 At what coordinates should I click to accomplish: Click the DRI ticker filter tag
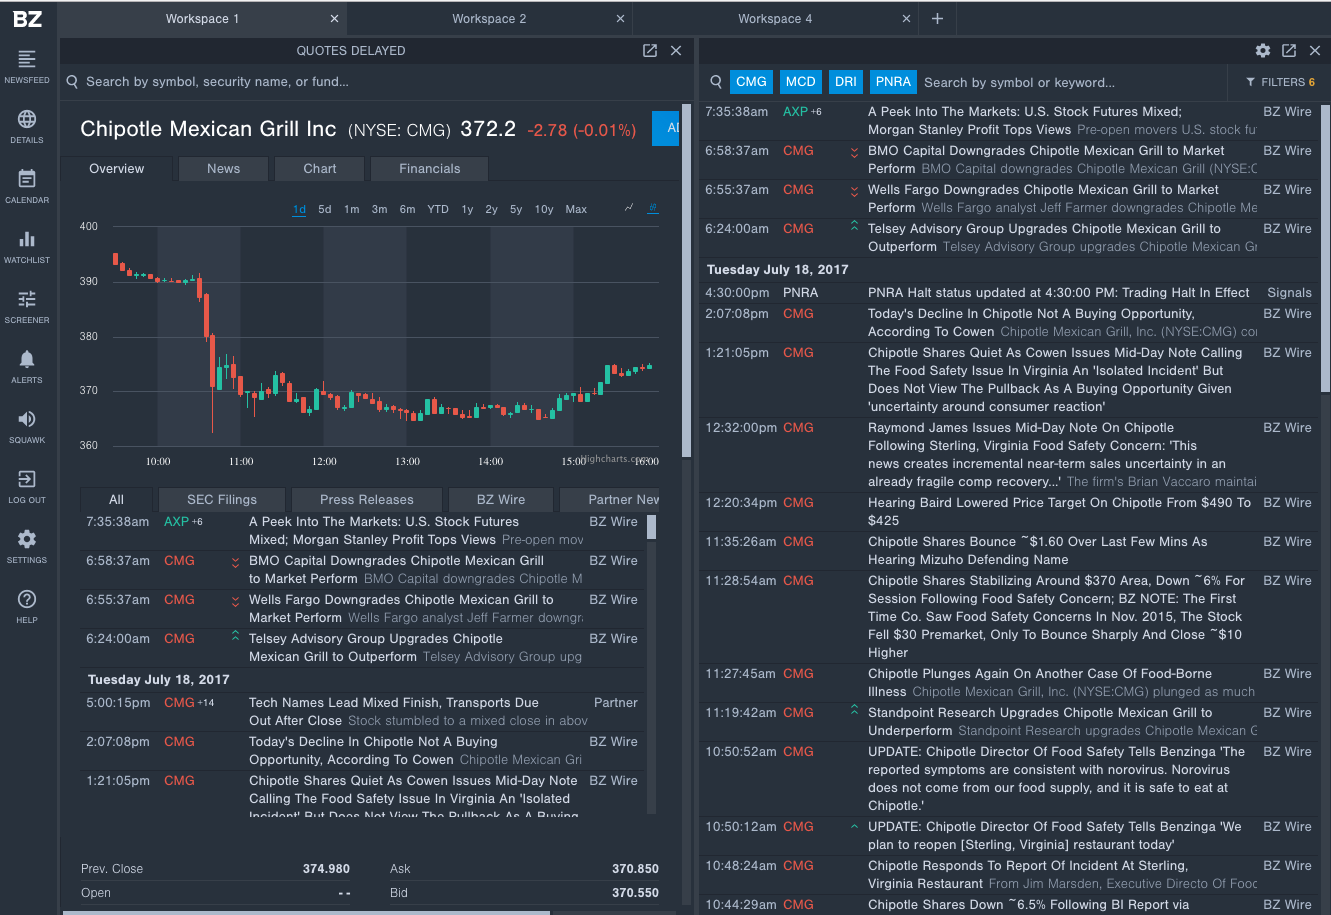coord(846,82)
